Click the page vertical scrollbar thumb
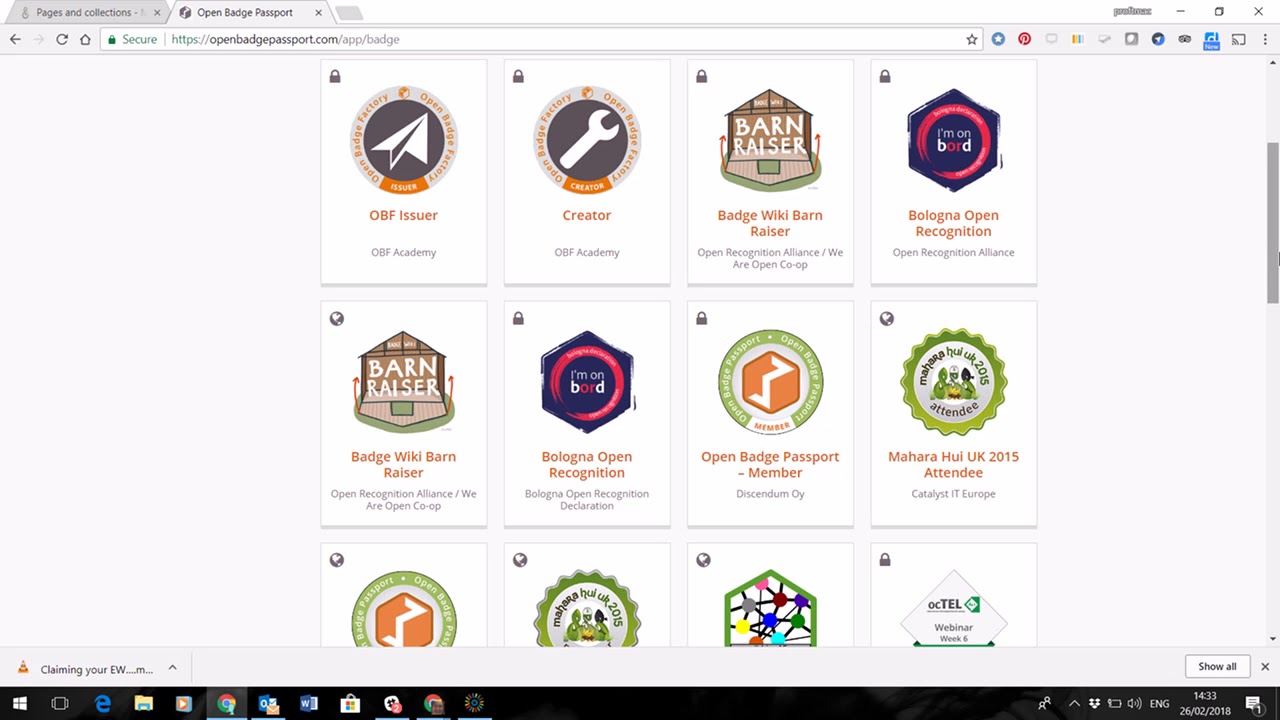The width and height of the screenshot is (1280, 720). pyautogui.click(x=1273, y=222)
